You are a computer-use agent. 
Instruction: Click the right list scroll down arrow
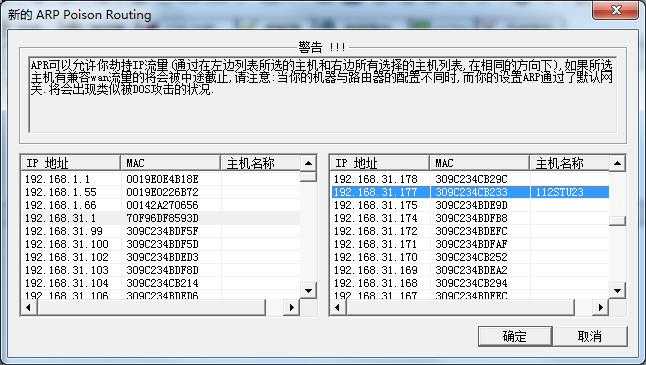tap(617, 290)
